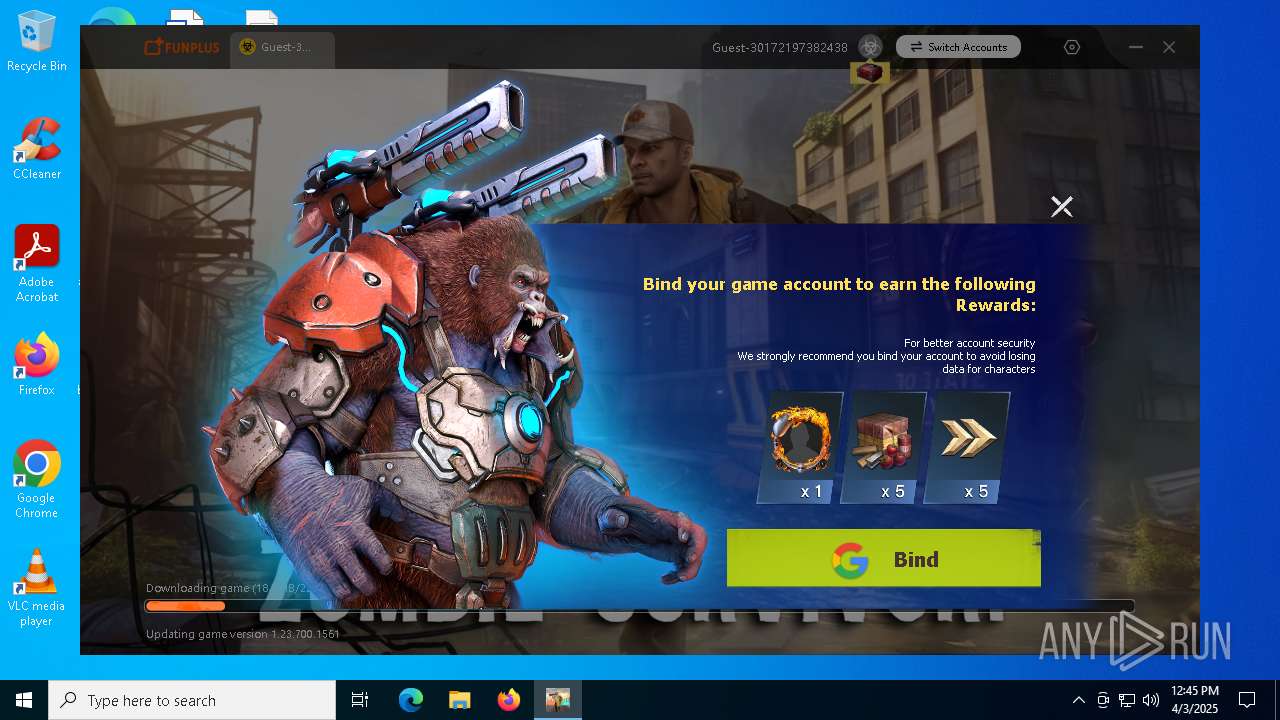This screenshot has width=1280, height=720.
Task: Click the taskbar search box
Action: (192, 700)
